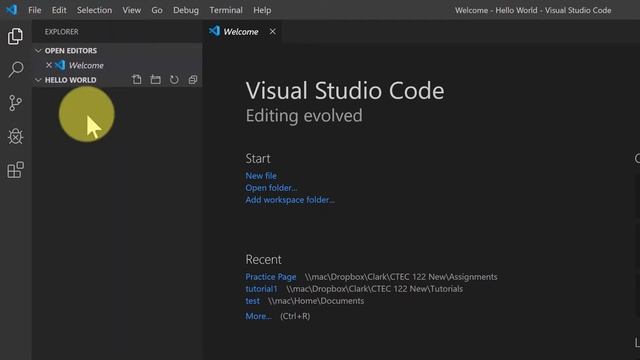Viewport: 640px width, 360px height.
Task: Collapse the Open Editors section
Action: [38, 51]
